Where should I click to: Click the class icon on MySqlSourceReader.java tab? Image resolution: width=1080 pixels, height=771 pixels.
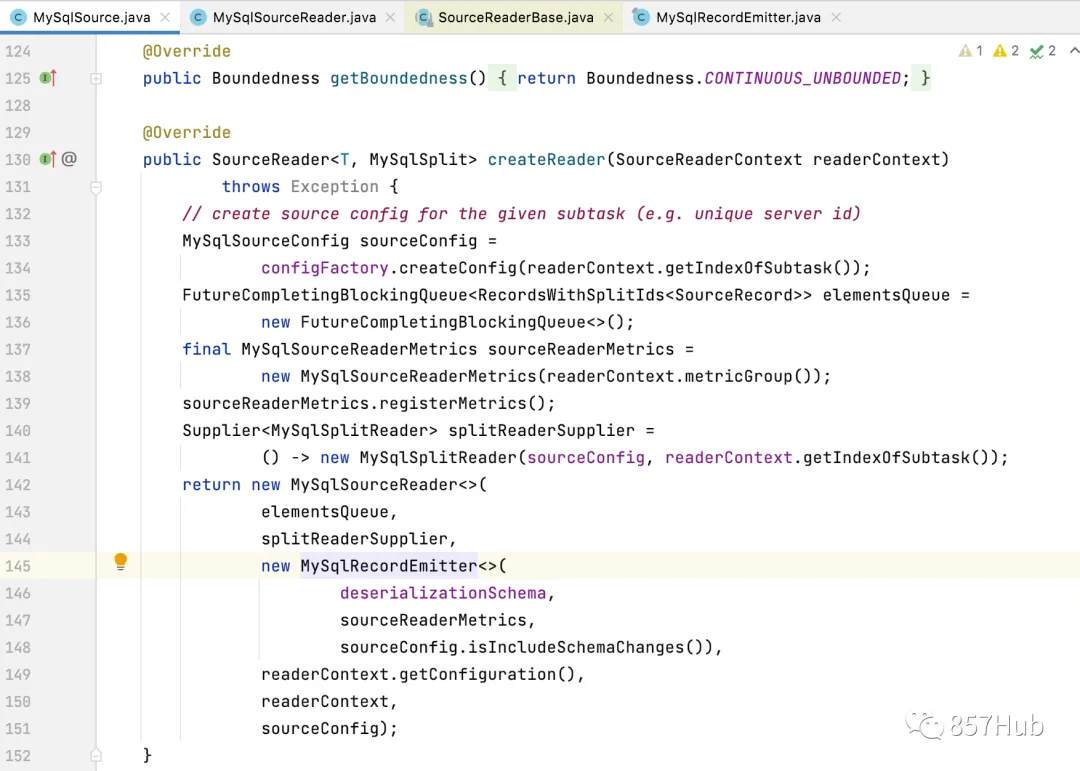tap(198, 17)
